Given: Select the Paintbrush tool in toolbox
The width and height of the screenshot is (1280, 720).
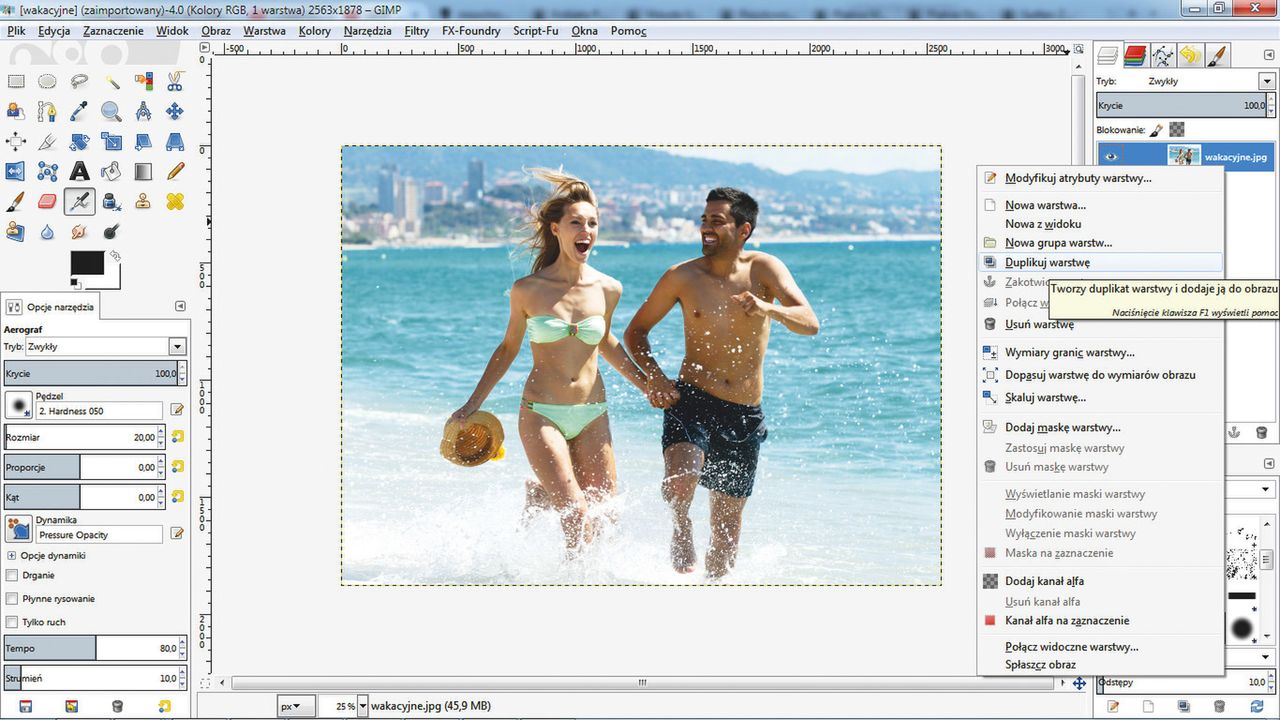Looking at the screenshot, I should pyautogui.click(x=15, y=202).
